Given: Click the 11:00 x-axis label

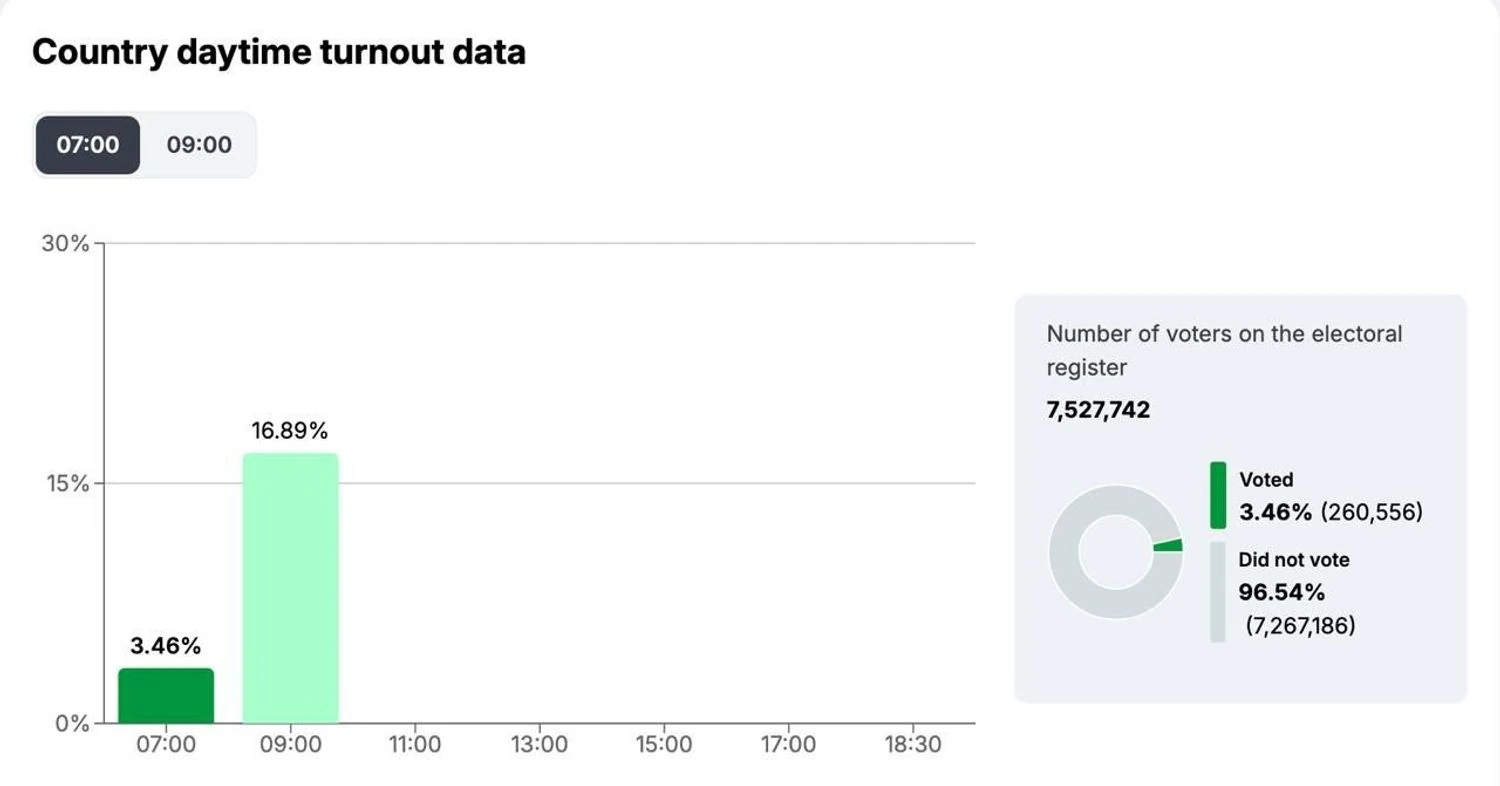Looking at the screenshot, I should [x=415, y=745].
